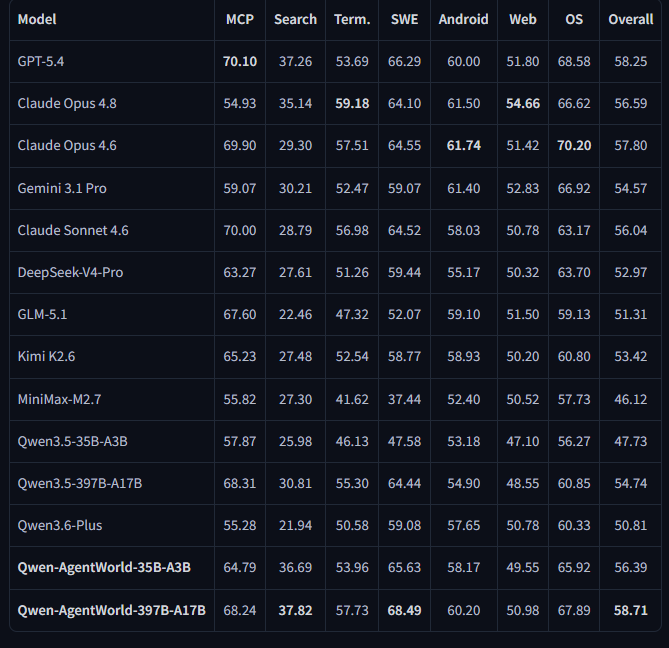Screen dimensions: 669x648
Task: Click Claude Opus 4.8 Term. score 59.18
Action: point(352,103)
